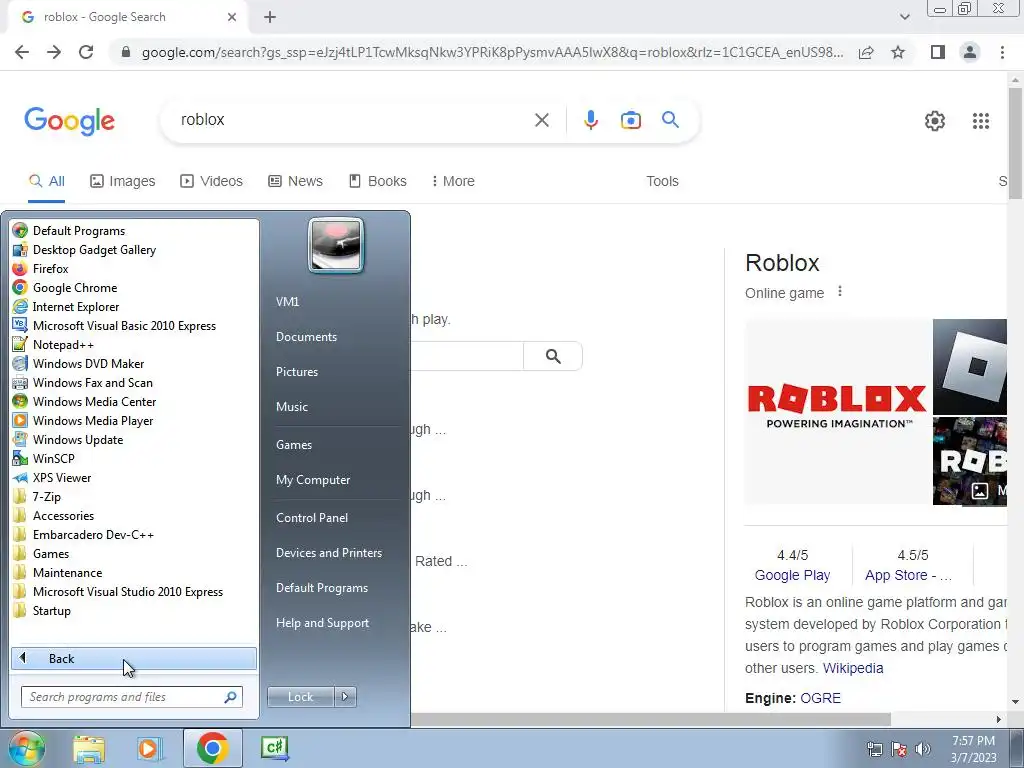Open My Computer from the Start menu
Image resolution: width=1024 pixels, height=768 pixels.
point(313,480)
